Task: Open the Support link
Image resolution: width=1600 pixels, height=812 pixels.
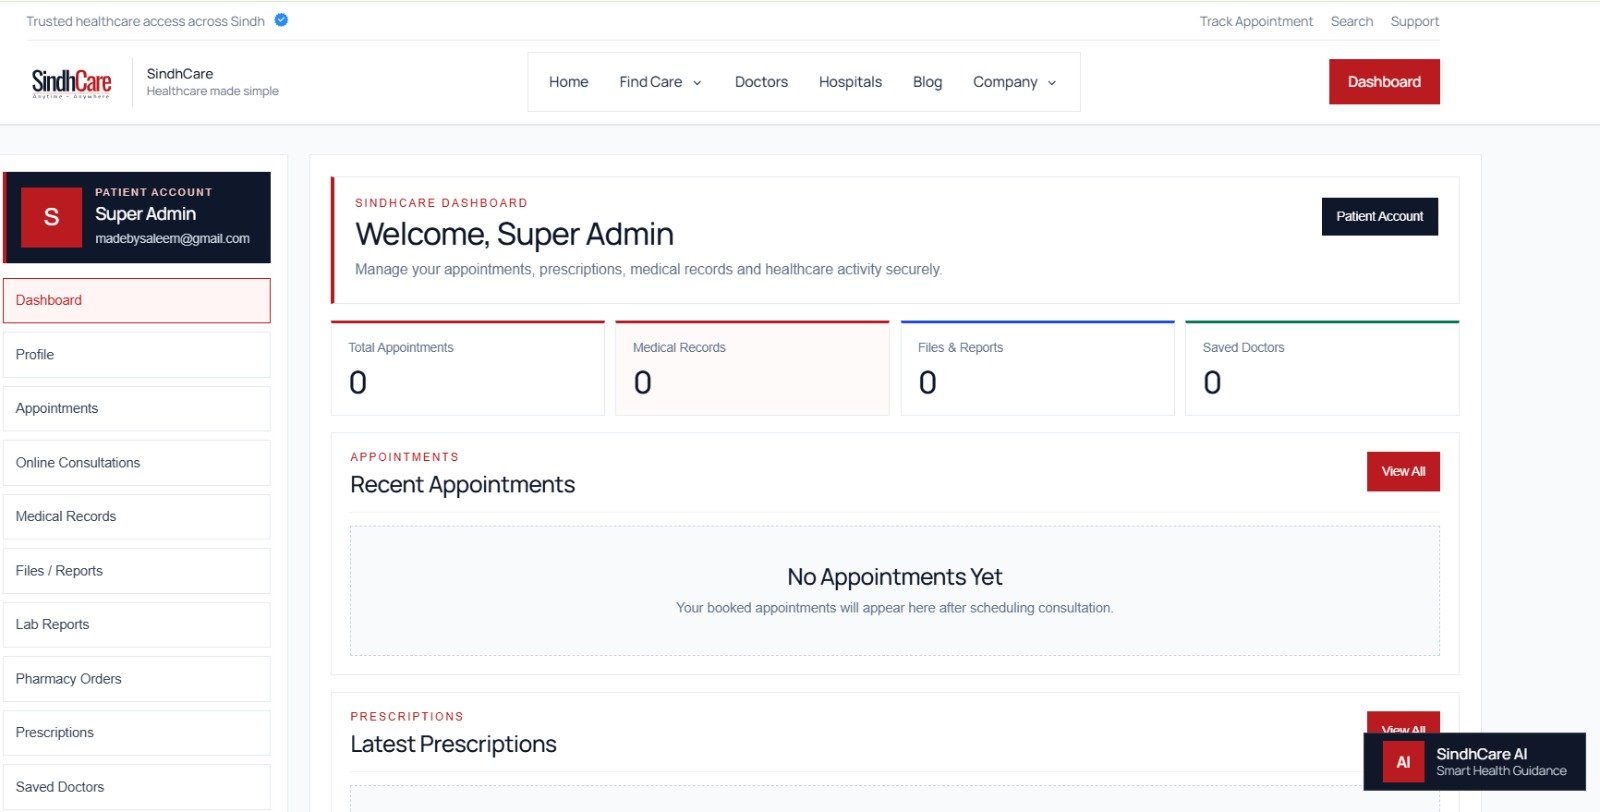Action: [x=1414, y=21]
